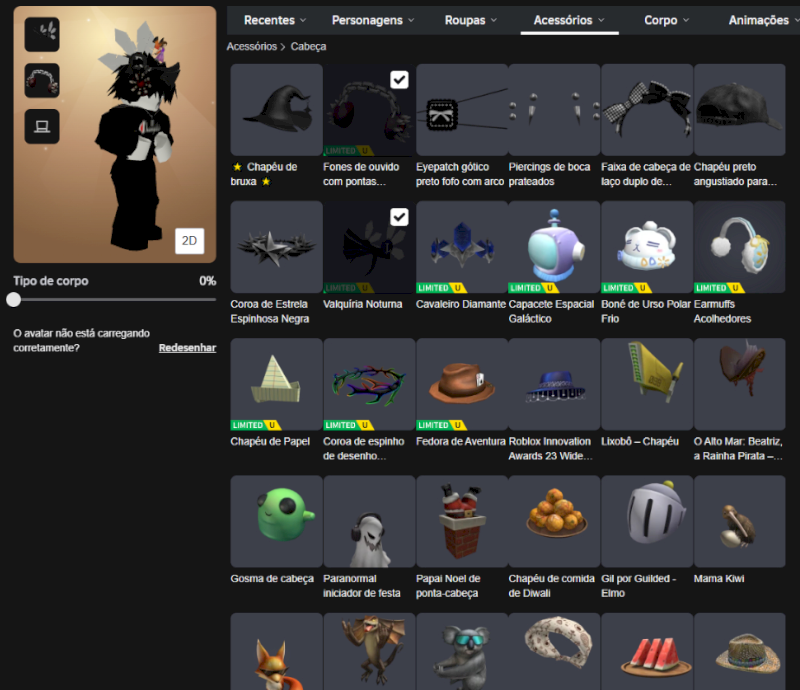The height and width of the screenshot is (690, 800).
Task: Click the Tipo de corpo slider handle
Action: pos(14,299)
